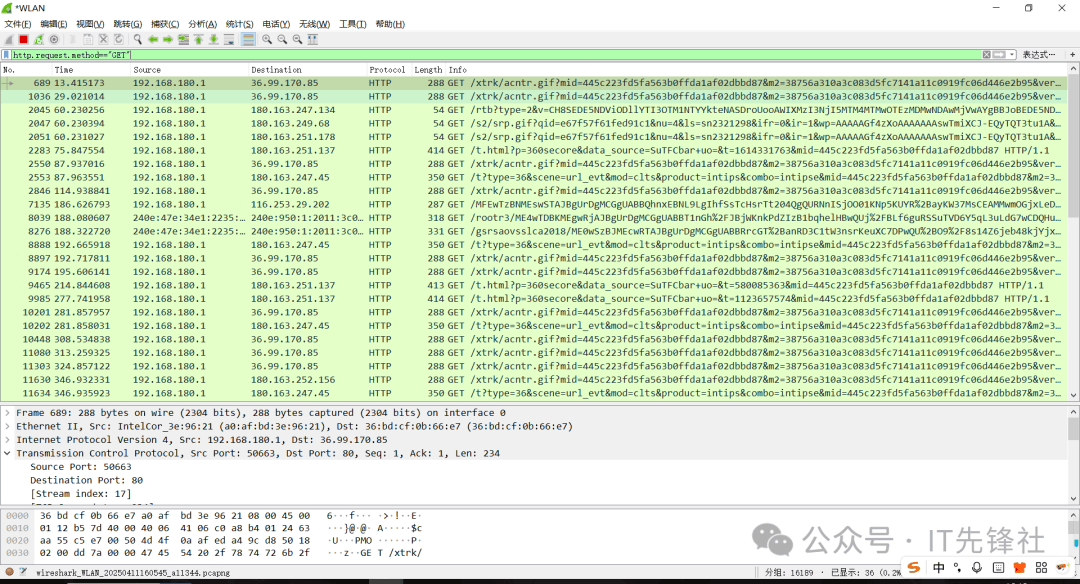Click the Sogou microphone voice input icon

tap(977, 568)
